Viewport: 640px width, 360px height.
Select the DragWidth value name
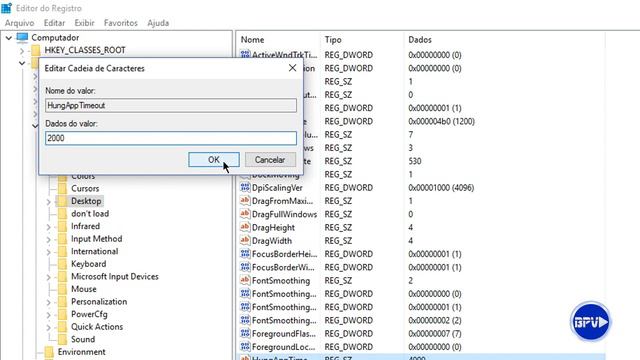click(x=272, y=241)
